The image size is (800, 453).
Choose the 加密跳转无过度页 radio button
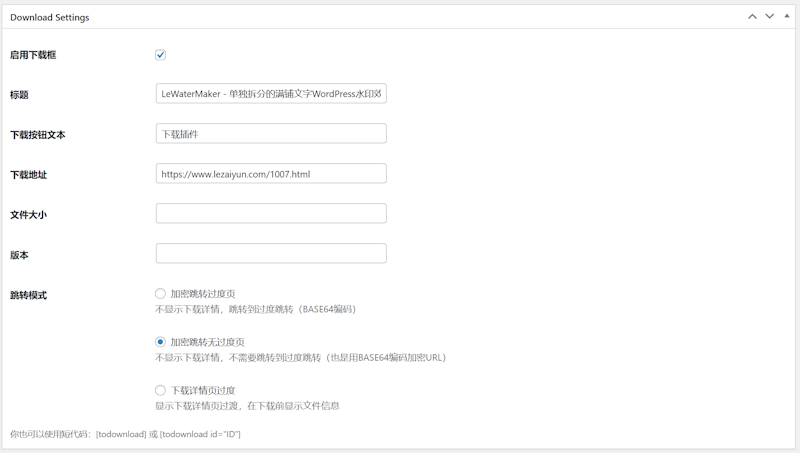coord(160,342)
